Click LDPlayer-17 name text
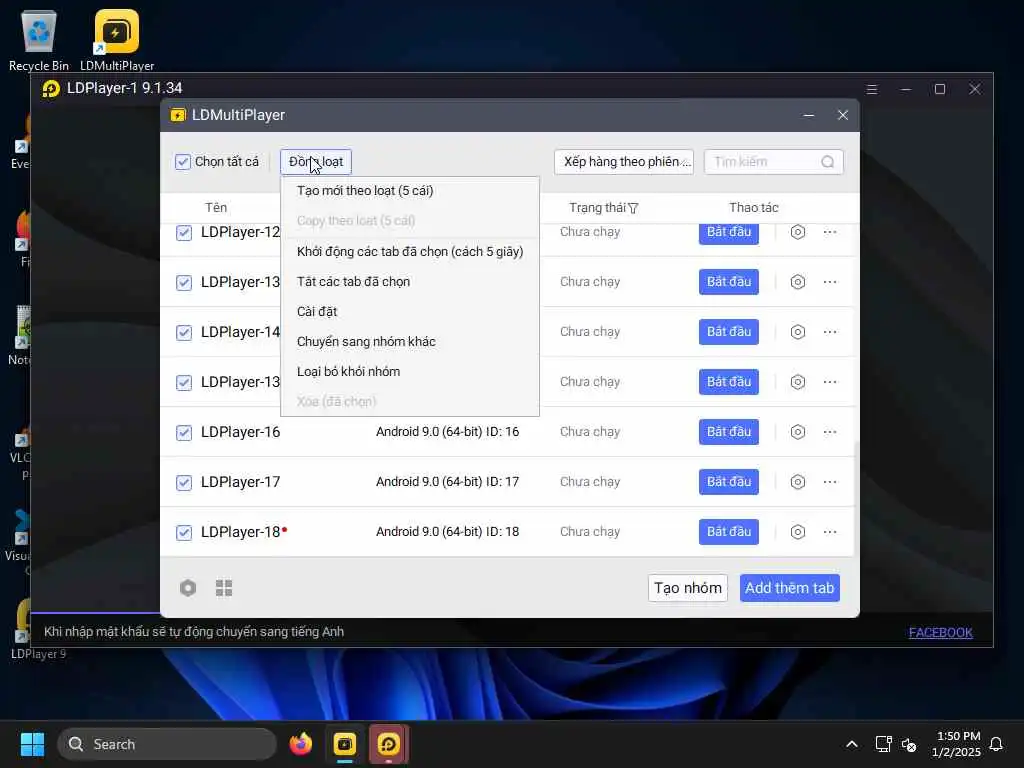The image size is (1024, 768). (240, 482)
